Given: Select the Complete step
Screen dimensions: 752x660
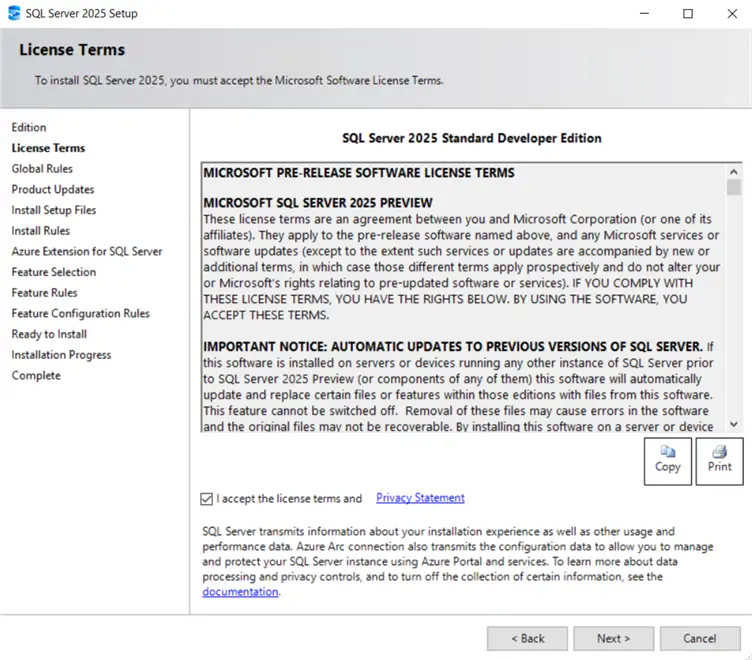Looking at the screenshot, I should [36, 375].
